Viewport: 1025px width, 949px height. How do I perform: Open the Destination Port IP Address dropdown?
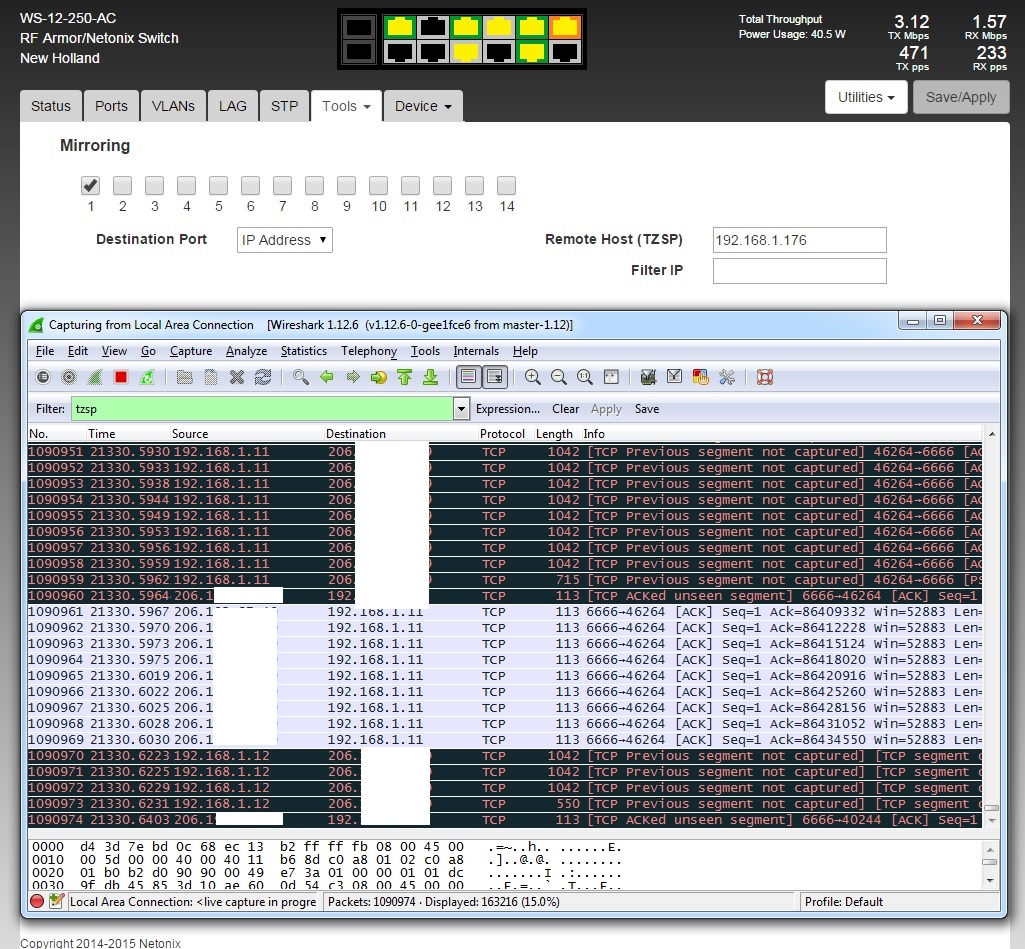click(x=284, y=240)
